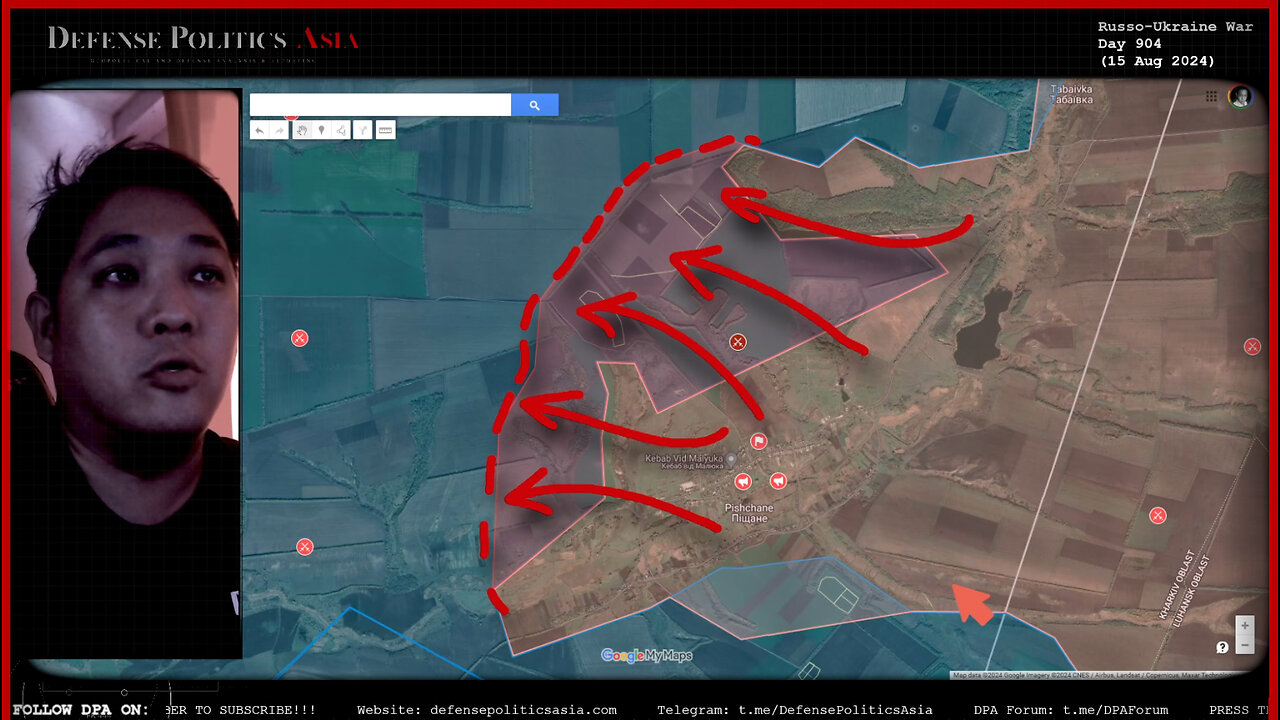Open the map help question-mark icon

click(x=1222, y=647)
